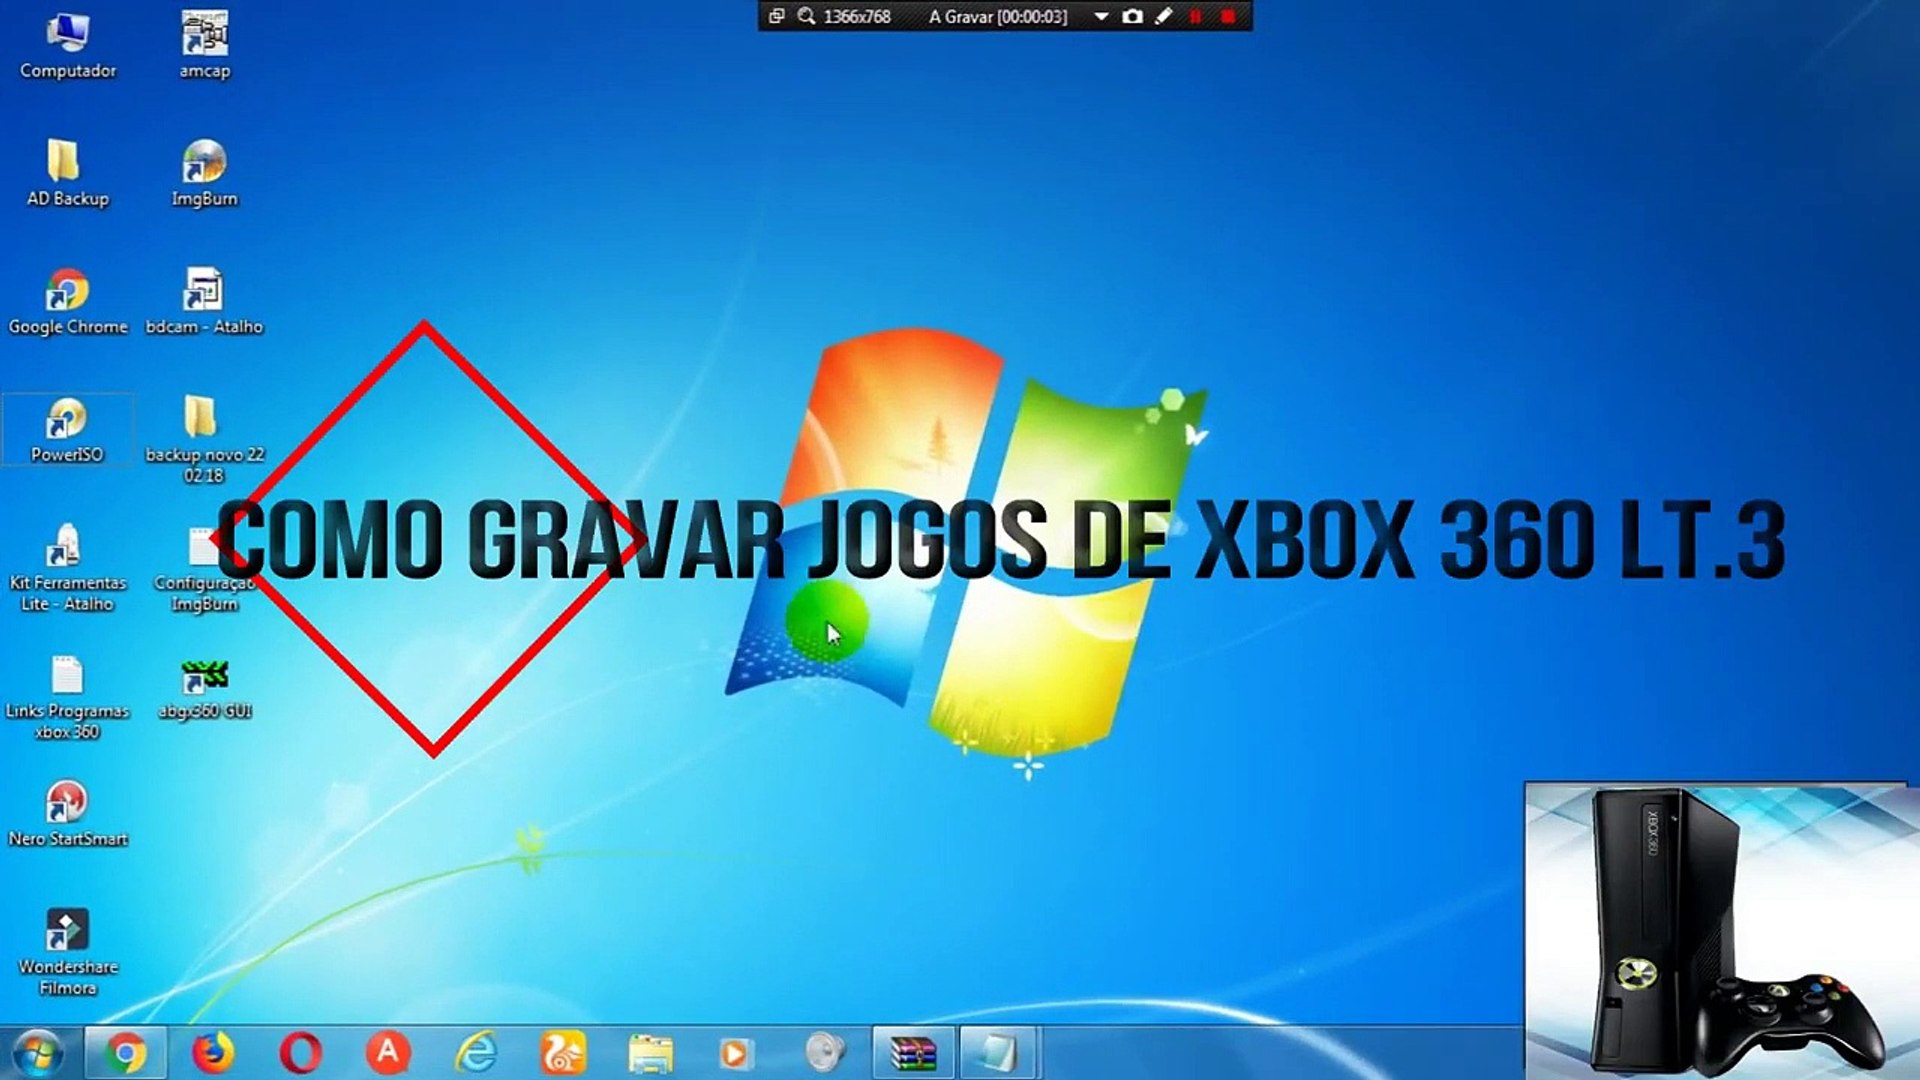The width and height of the screenshot is (1920, 1080).
Task: Click Kit Ferramentas Lite shortcut
Action: point(65,549)
